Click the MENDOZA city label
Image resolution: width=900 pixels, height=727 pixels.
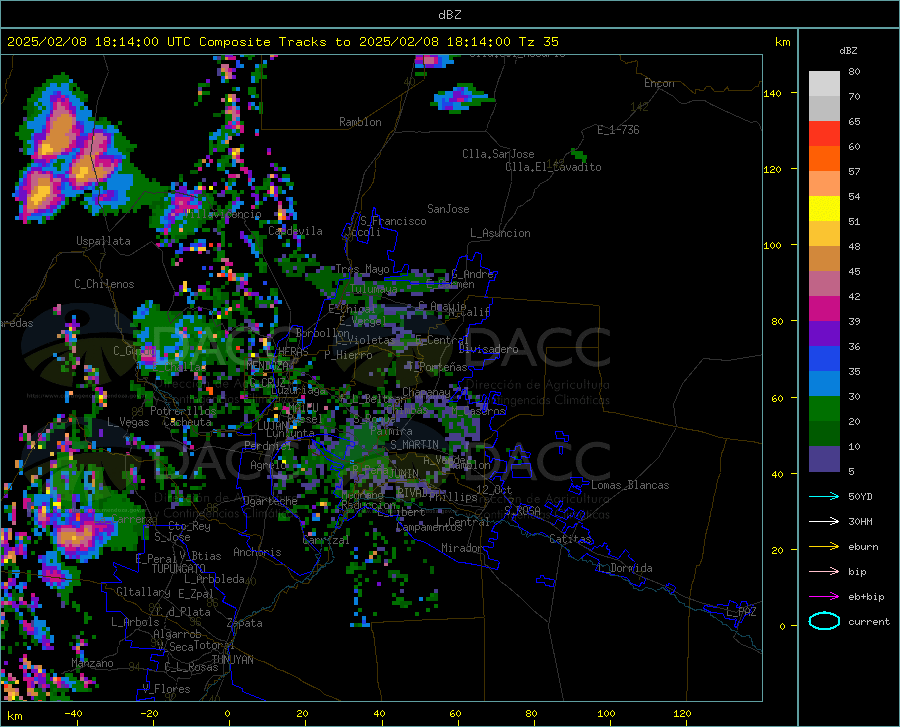point(267,365)
